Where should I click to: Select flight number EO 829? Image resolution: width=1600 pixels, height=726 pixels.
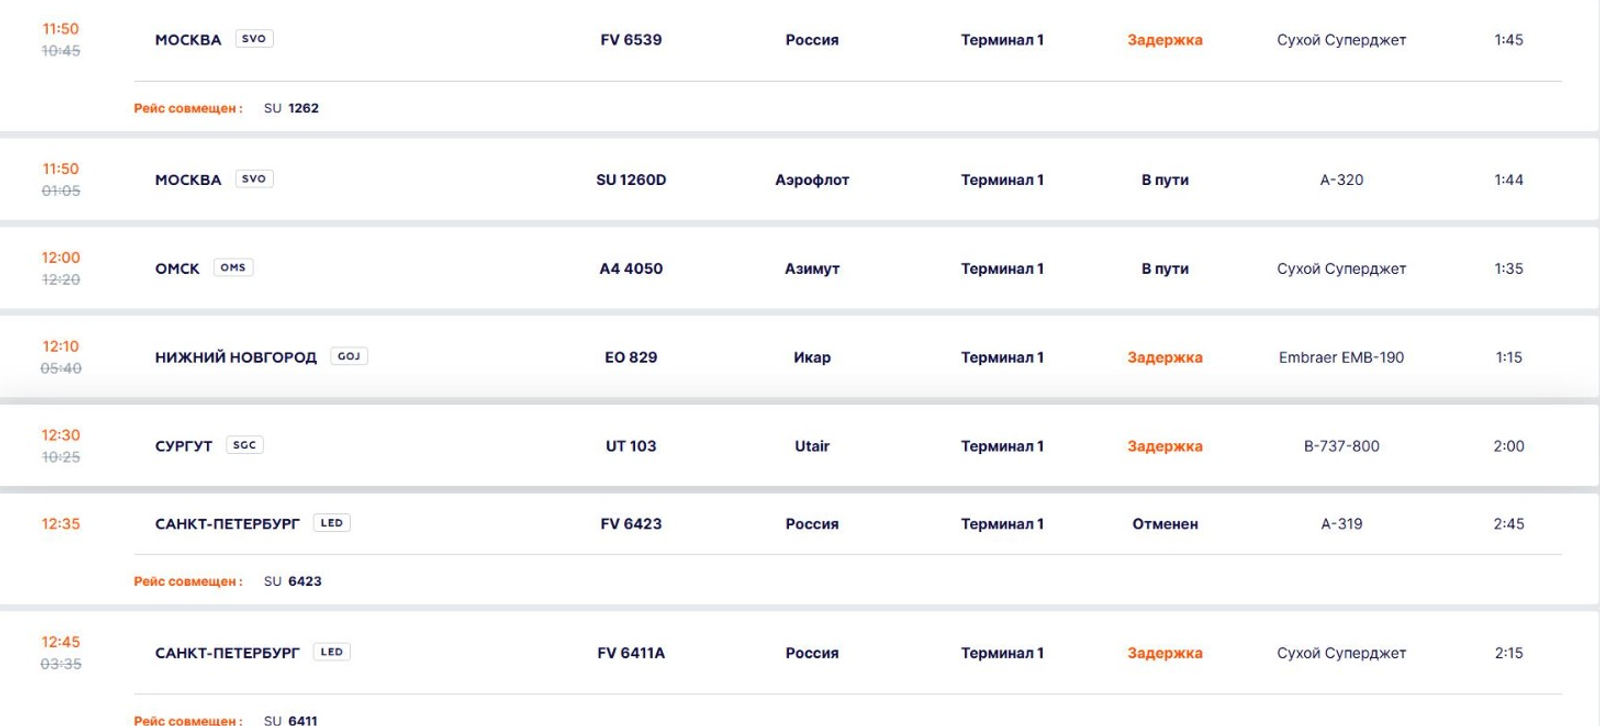[x=631, y=357]
